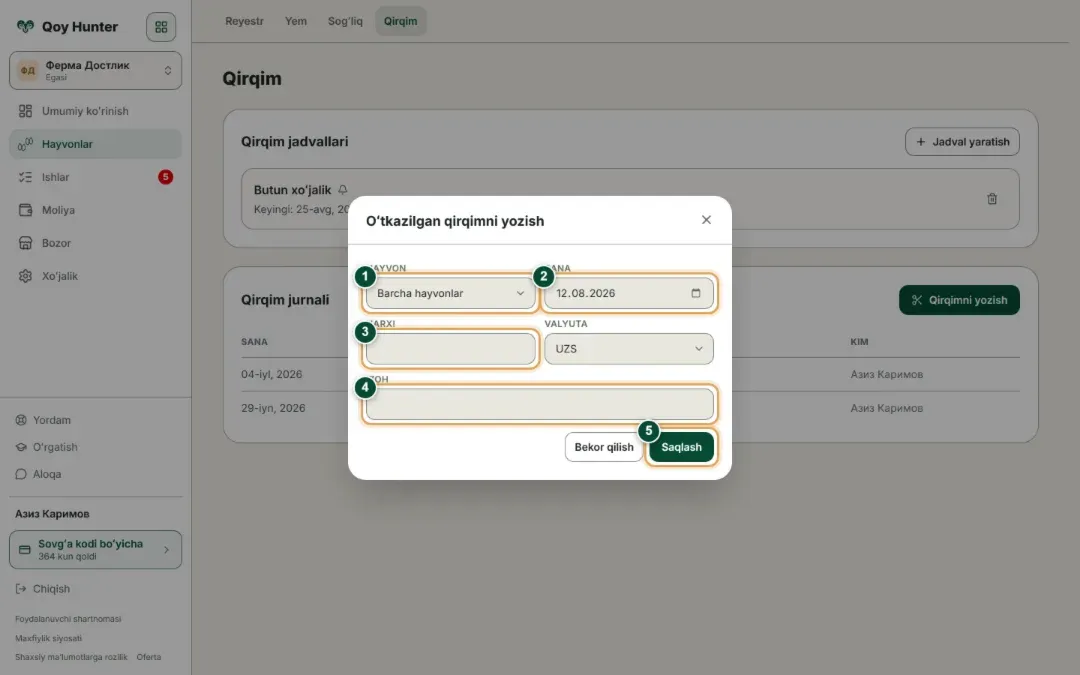This screenshot has width=1080, height=675.
Task: Click the Bozor market icon
Action: [25, 243]
